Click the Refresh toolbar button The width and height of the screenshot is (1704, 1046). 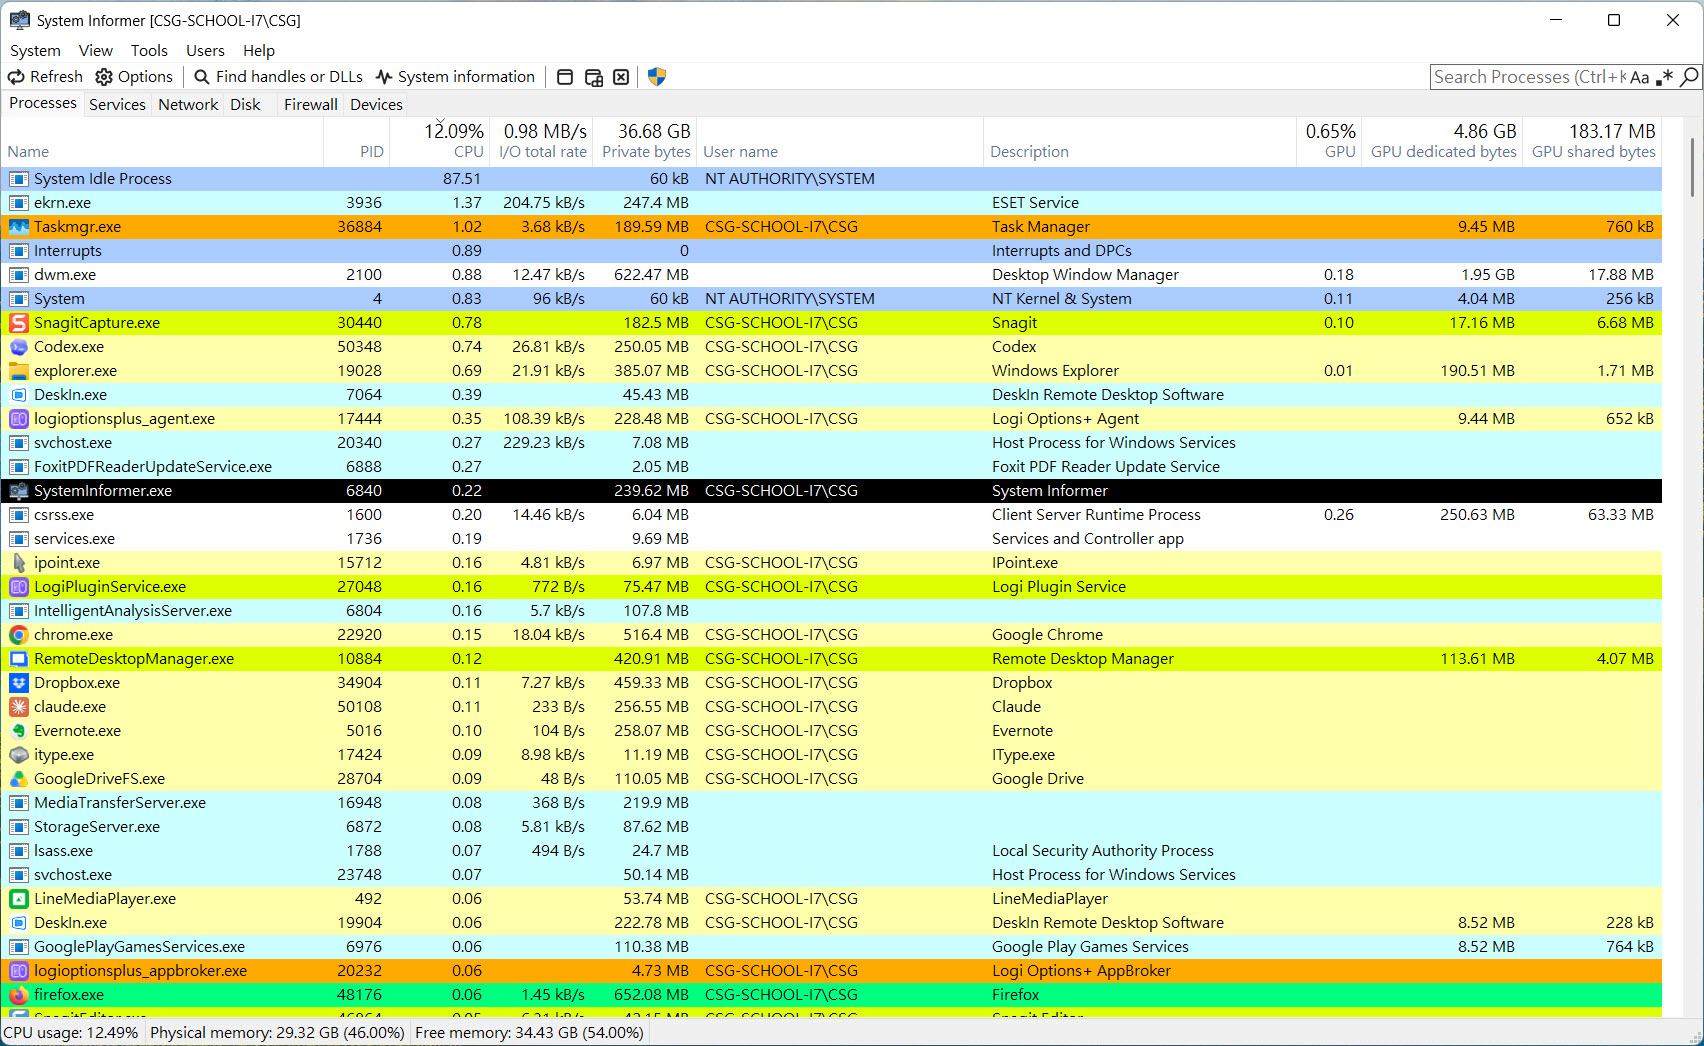pyautogui.click(x=45, y=77)
